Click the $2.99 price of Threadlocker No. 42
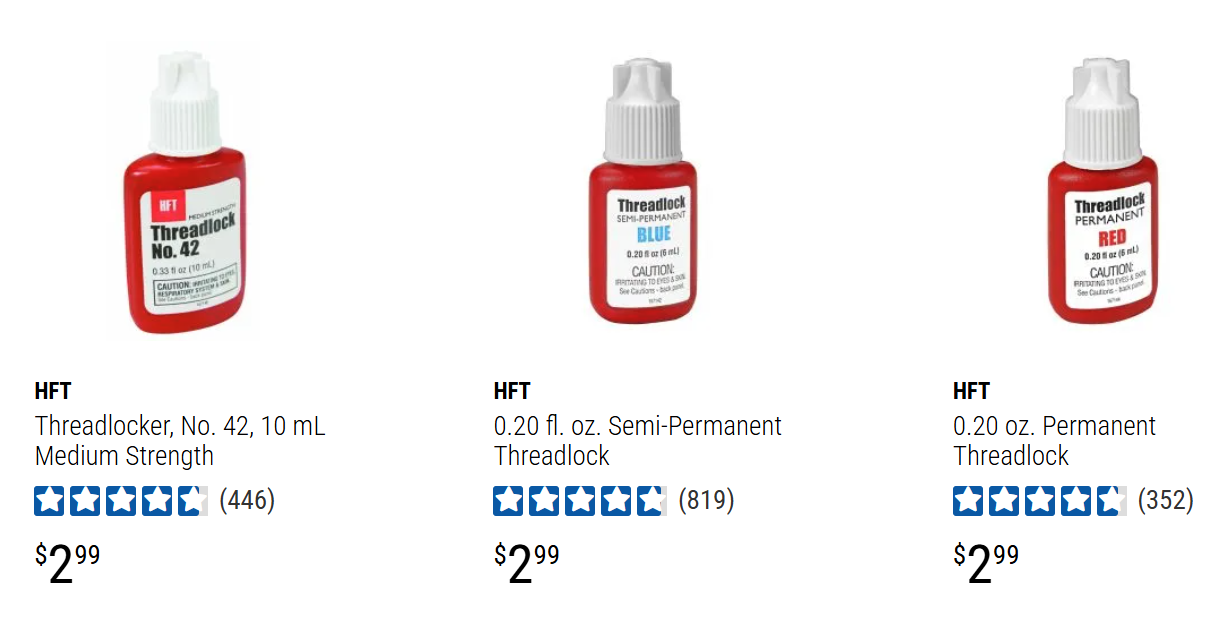The width and height of the screenshot is (1216, 627). (x=68, y=564)
